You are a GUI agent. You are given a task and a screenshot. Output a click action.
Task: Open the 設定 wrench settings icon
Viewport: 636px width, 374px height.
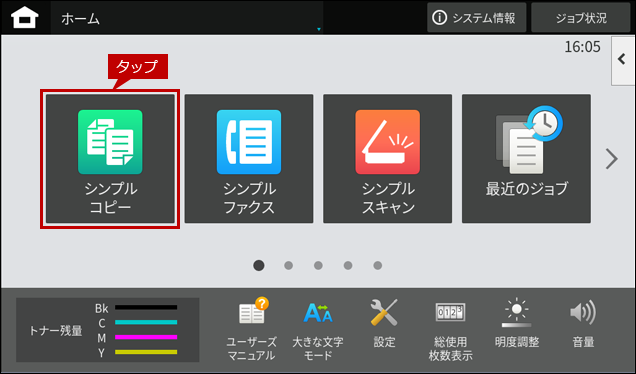click(x=384, y=324)
